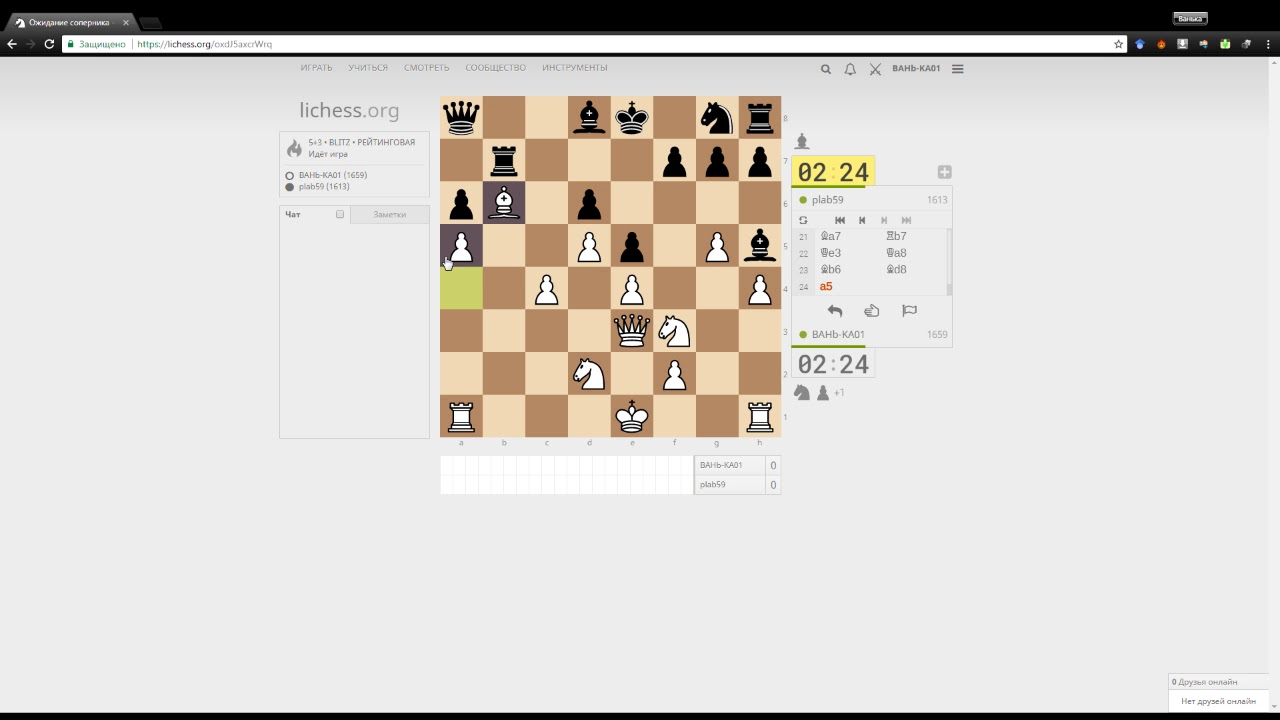Open ВАНЬ-КА01 user menu in header
The height and width of the screenshot is (720, 1280).
point(916,69)
